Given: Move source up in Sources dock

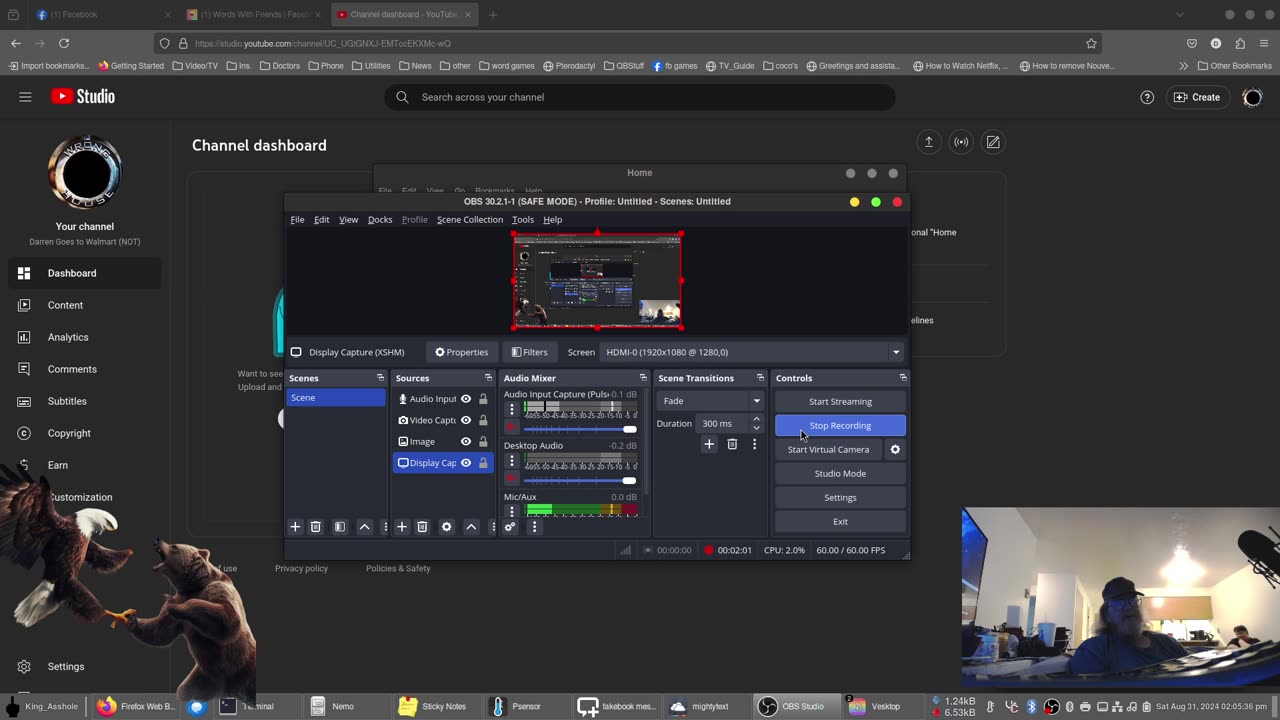Looking at the screenshot, I should (471, 527).
